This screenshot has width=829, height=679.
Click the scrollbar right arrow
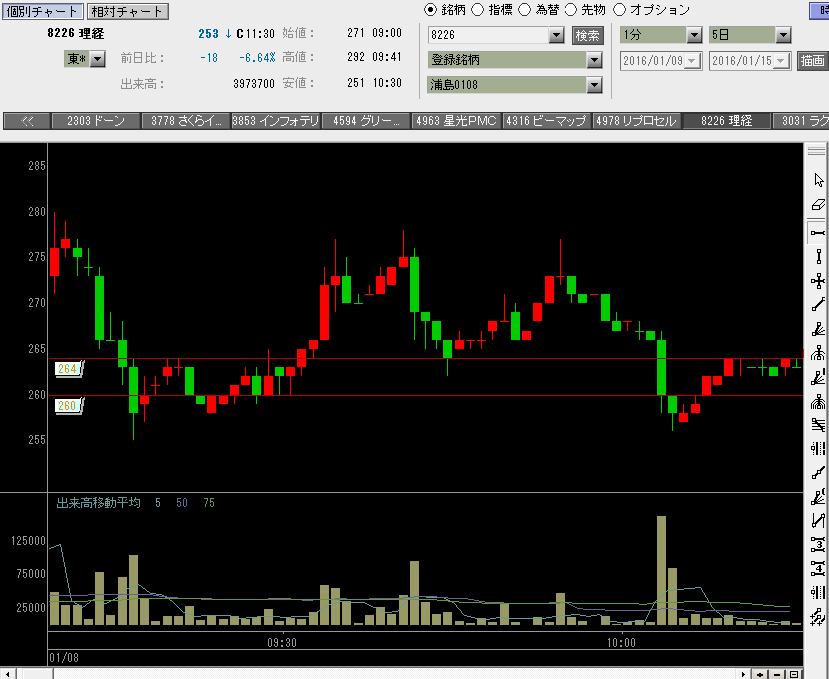pos(744,674)
